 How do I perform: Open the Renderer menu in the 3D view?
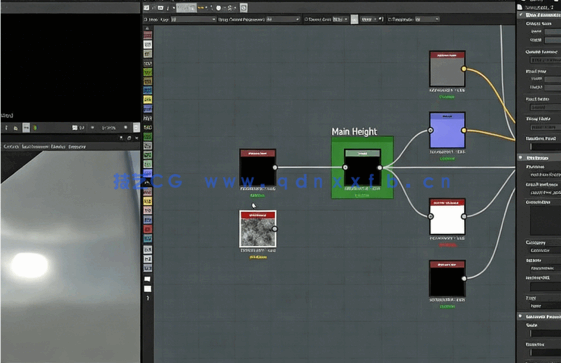77,147
